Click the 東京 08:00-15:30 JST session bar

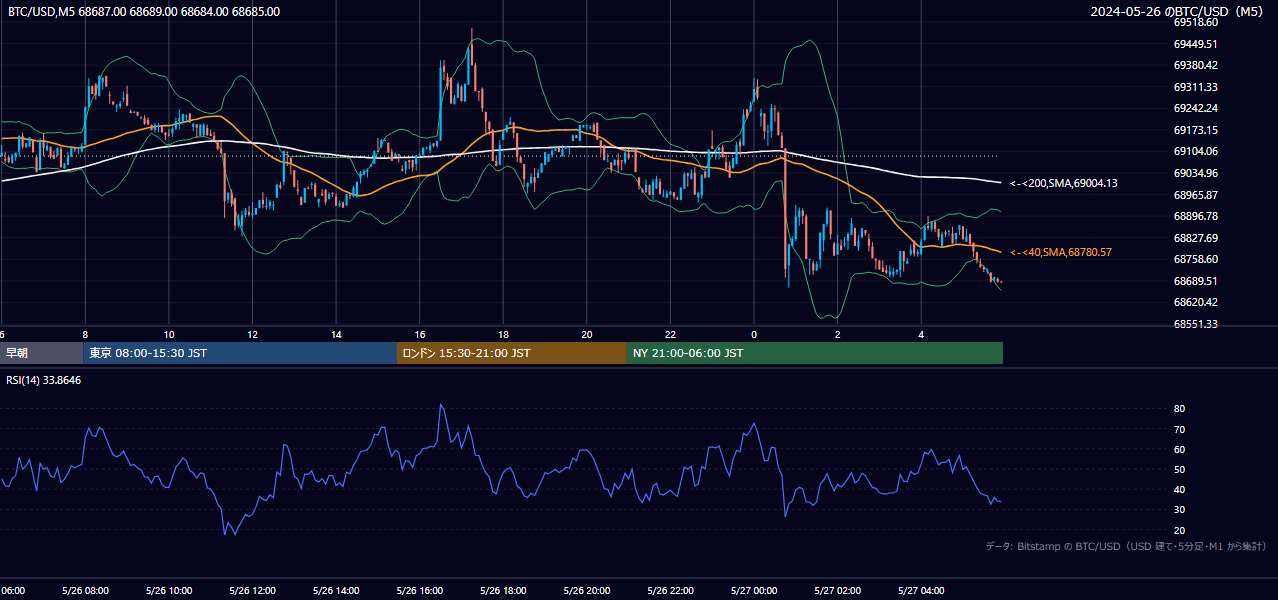(241, 353)
